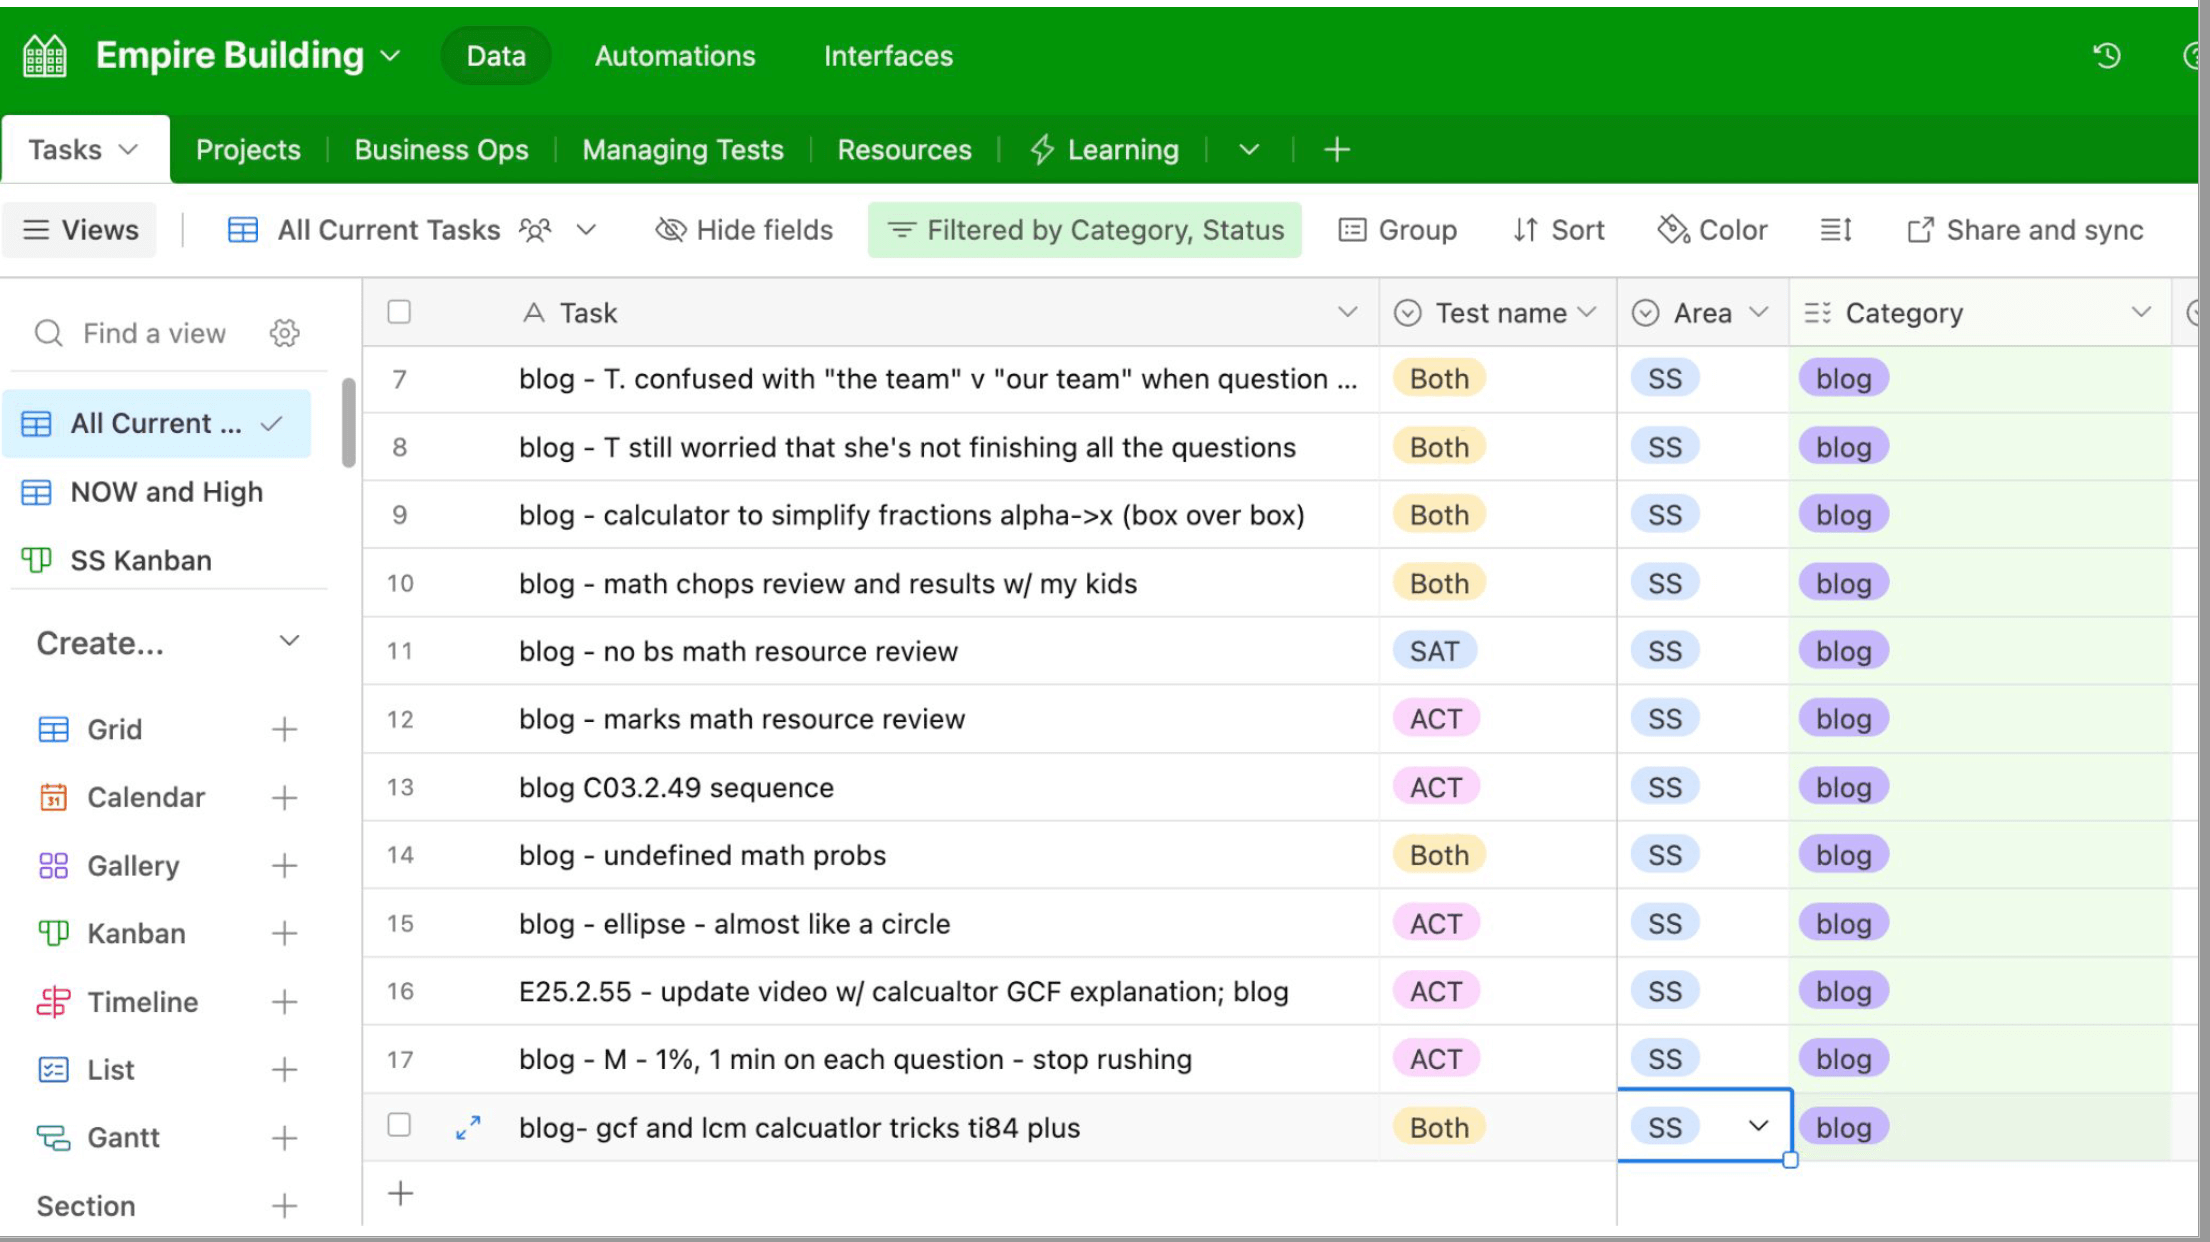
Task: Open the Tasks tab dropdown chevron
Action: click(x=128, y=149)
